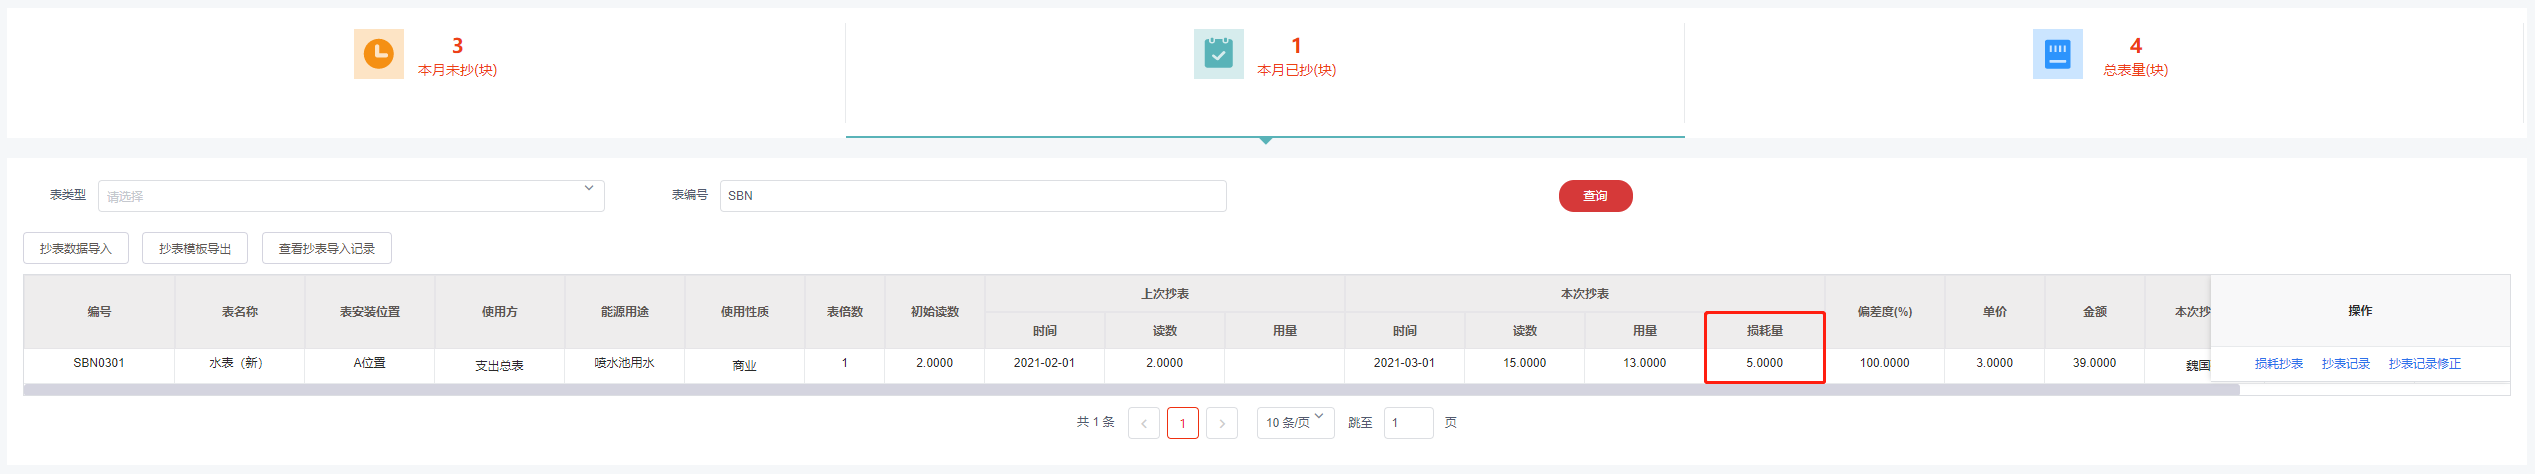Click the green clipboard checked icon
The width and height of the screenshot is (2535, 474).
click(1218, 54)
